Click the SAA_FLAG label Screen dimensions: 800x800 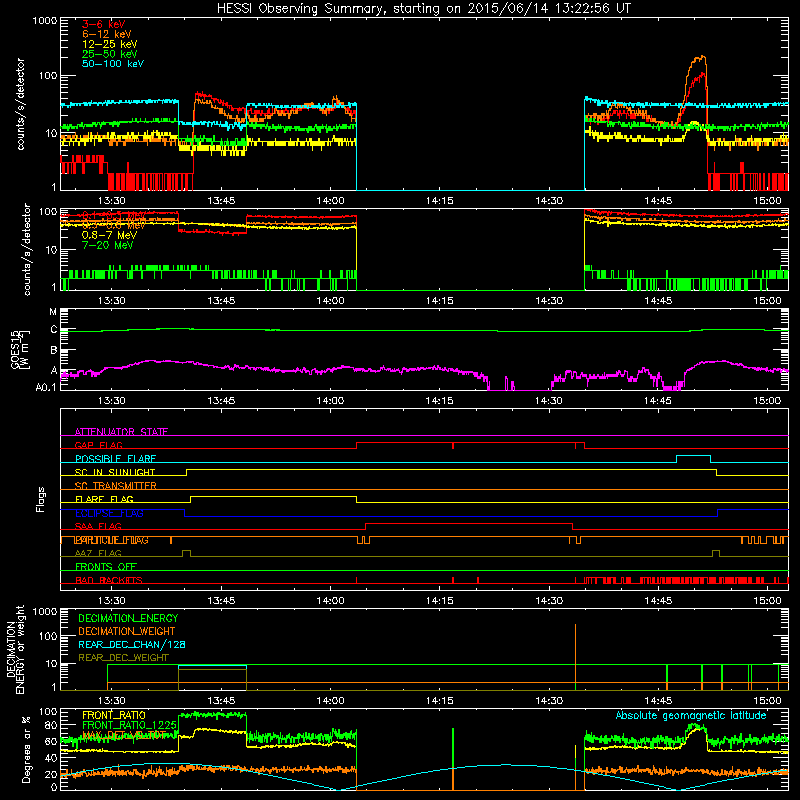(98, 527)
